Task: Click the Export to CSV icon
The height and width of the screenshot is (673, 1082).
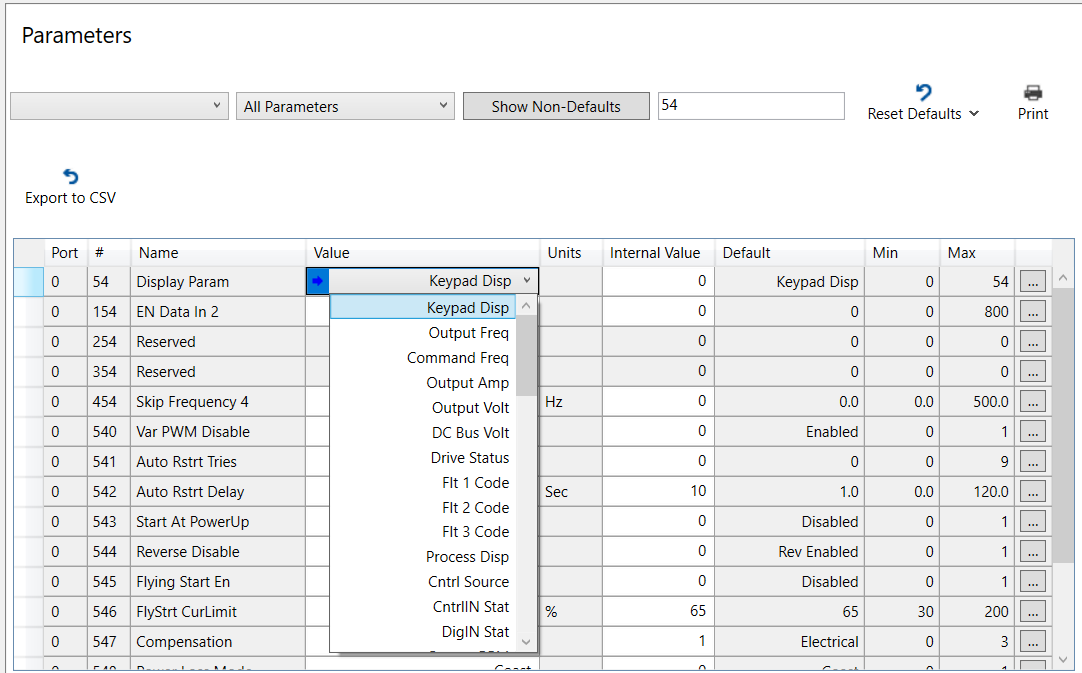Action: (x=70, y=177)
